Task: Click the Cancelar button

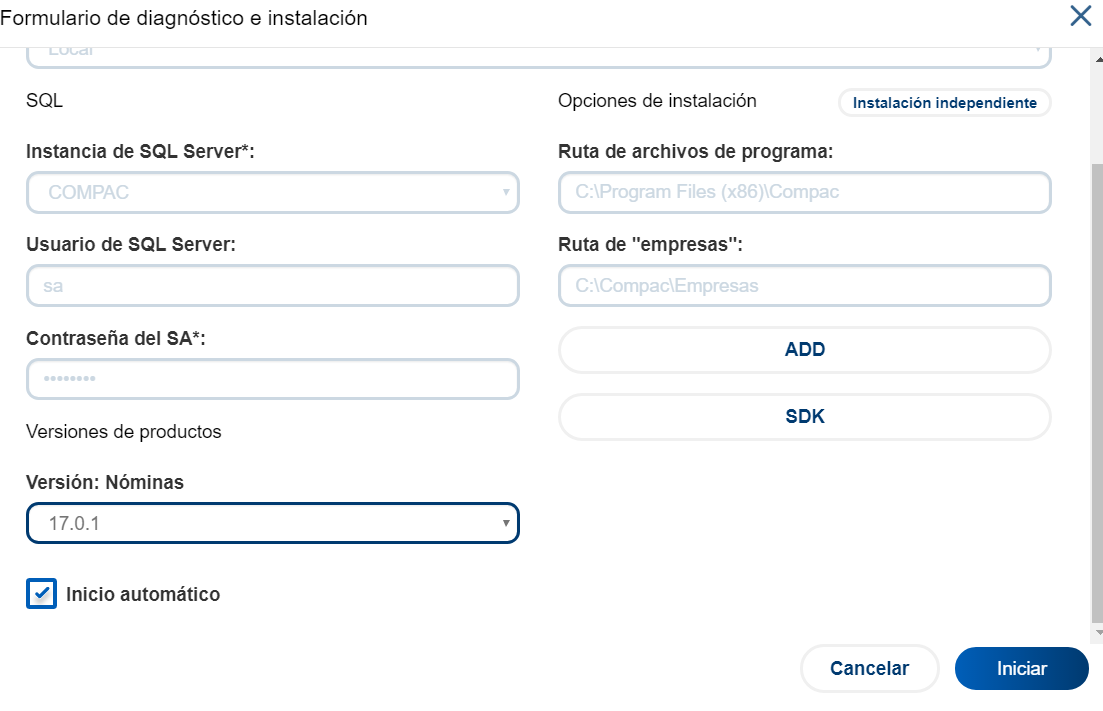Action: pyautogui.click(x=869, y=669)
